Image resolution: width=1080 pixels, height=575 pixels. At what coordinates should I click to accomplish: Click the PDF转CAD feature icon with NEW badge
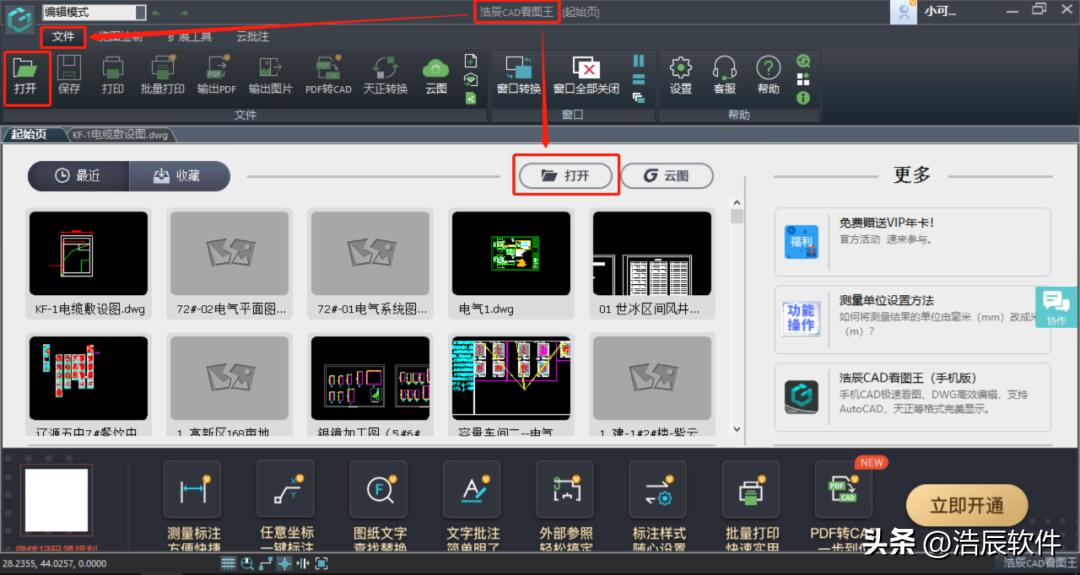pyautogui.click(x=844, y=490)
